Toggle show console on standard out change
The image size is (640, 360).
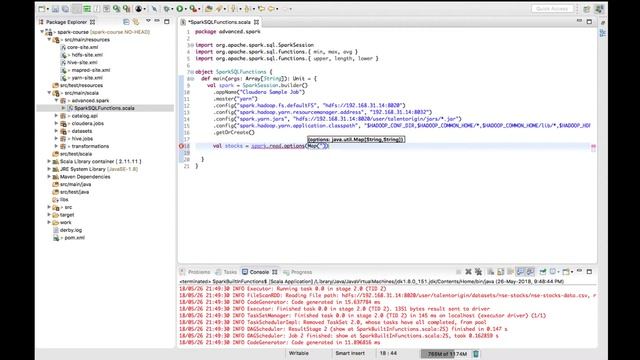coord(520,272)
